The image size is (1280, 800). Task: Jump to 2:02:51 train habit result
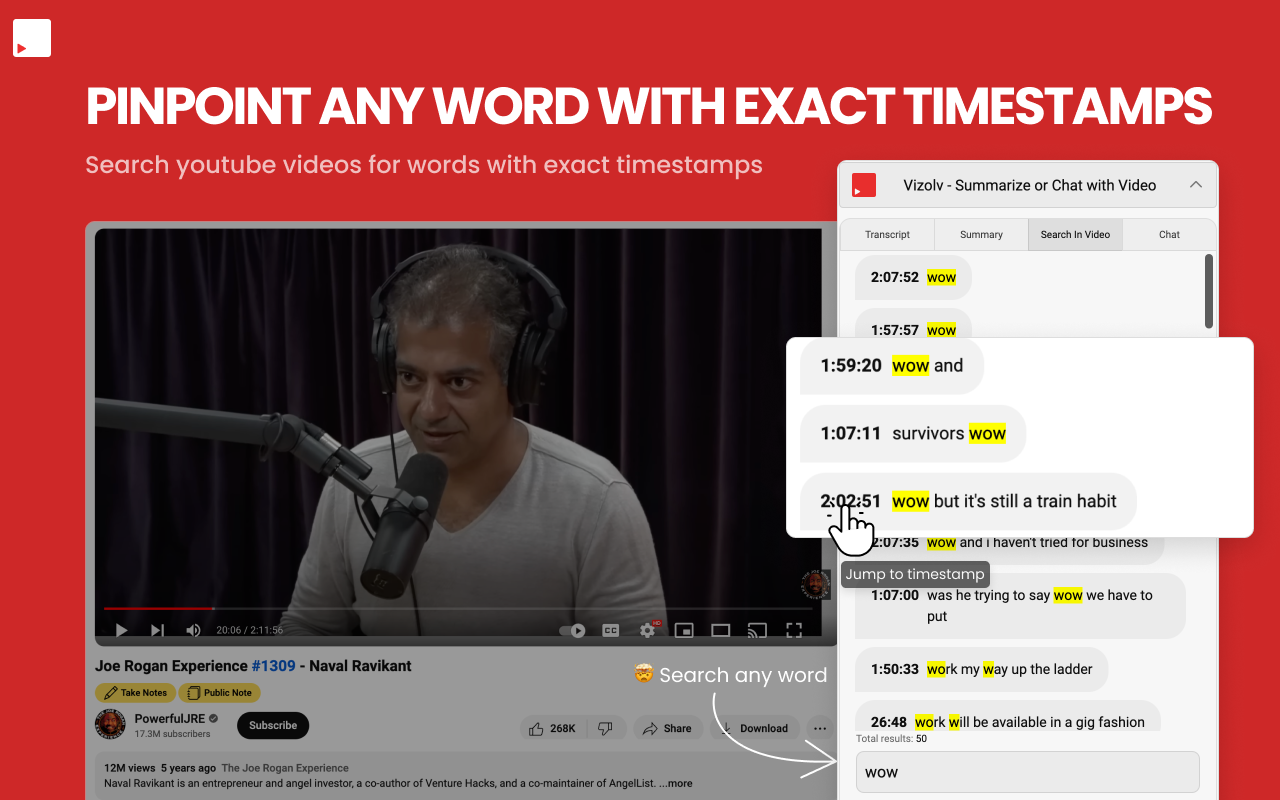tap(968, 501)
